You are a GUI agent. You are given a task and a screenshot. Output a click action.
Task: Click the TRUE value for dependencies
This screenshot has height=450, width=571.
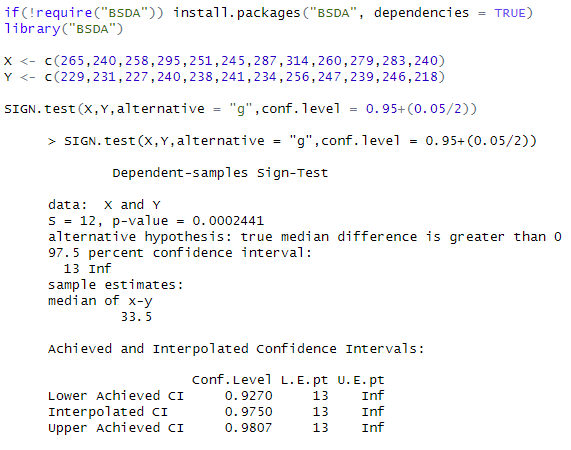coord(510,13)
